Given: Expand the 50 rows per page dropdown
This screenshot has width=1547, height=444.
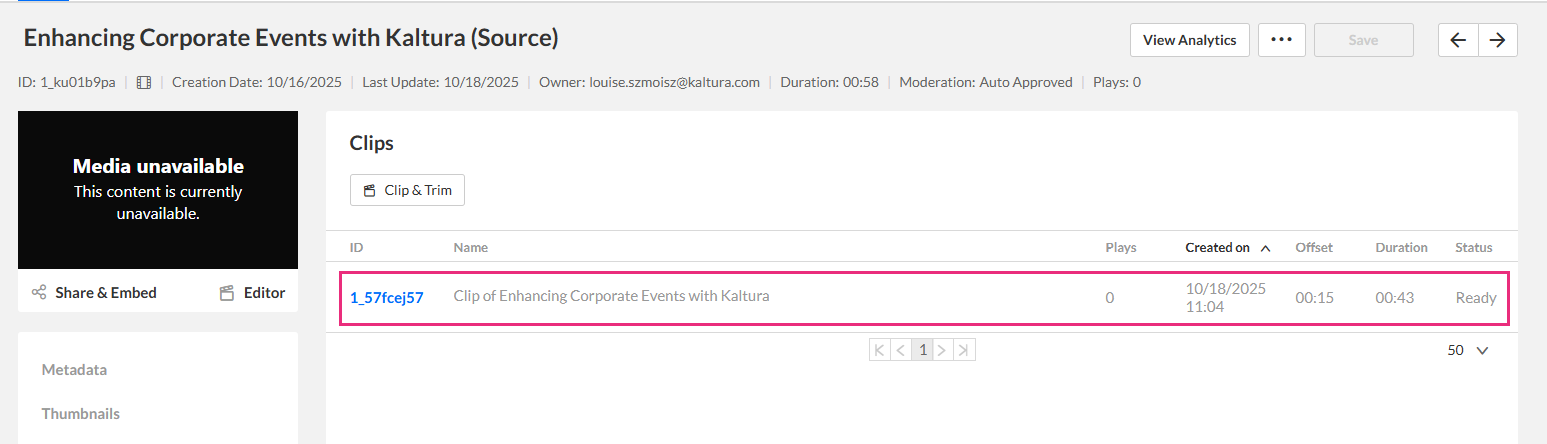Looking at the screenshot, I should (x=1468, y=351).
